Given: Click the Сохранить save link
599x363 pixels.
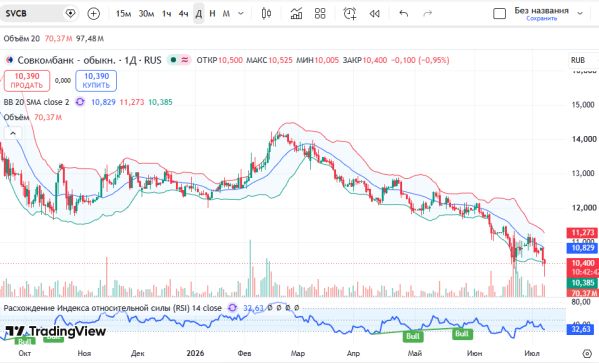Looking at the screenshot, I should click(x=541, y=18).
